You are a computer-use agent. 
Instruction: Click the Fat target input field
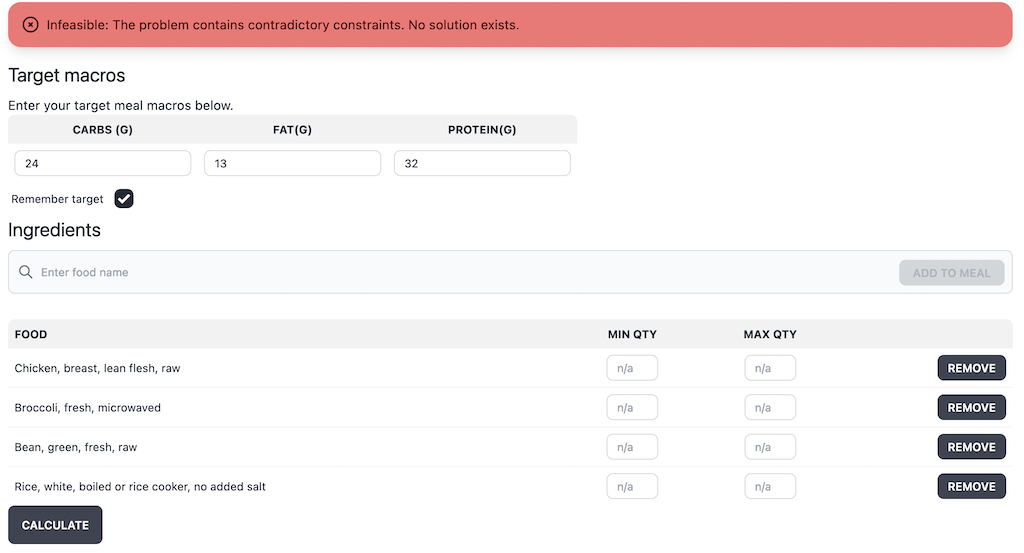tap(292, 163)
